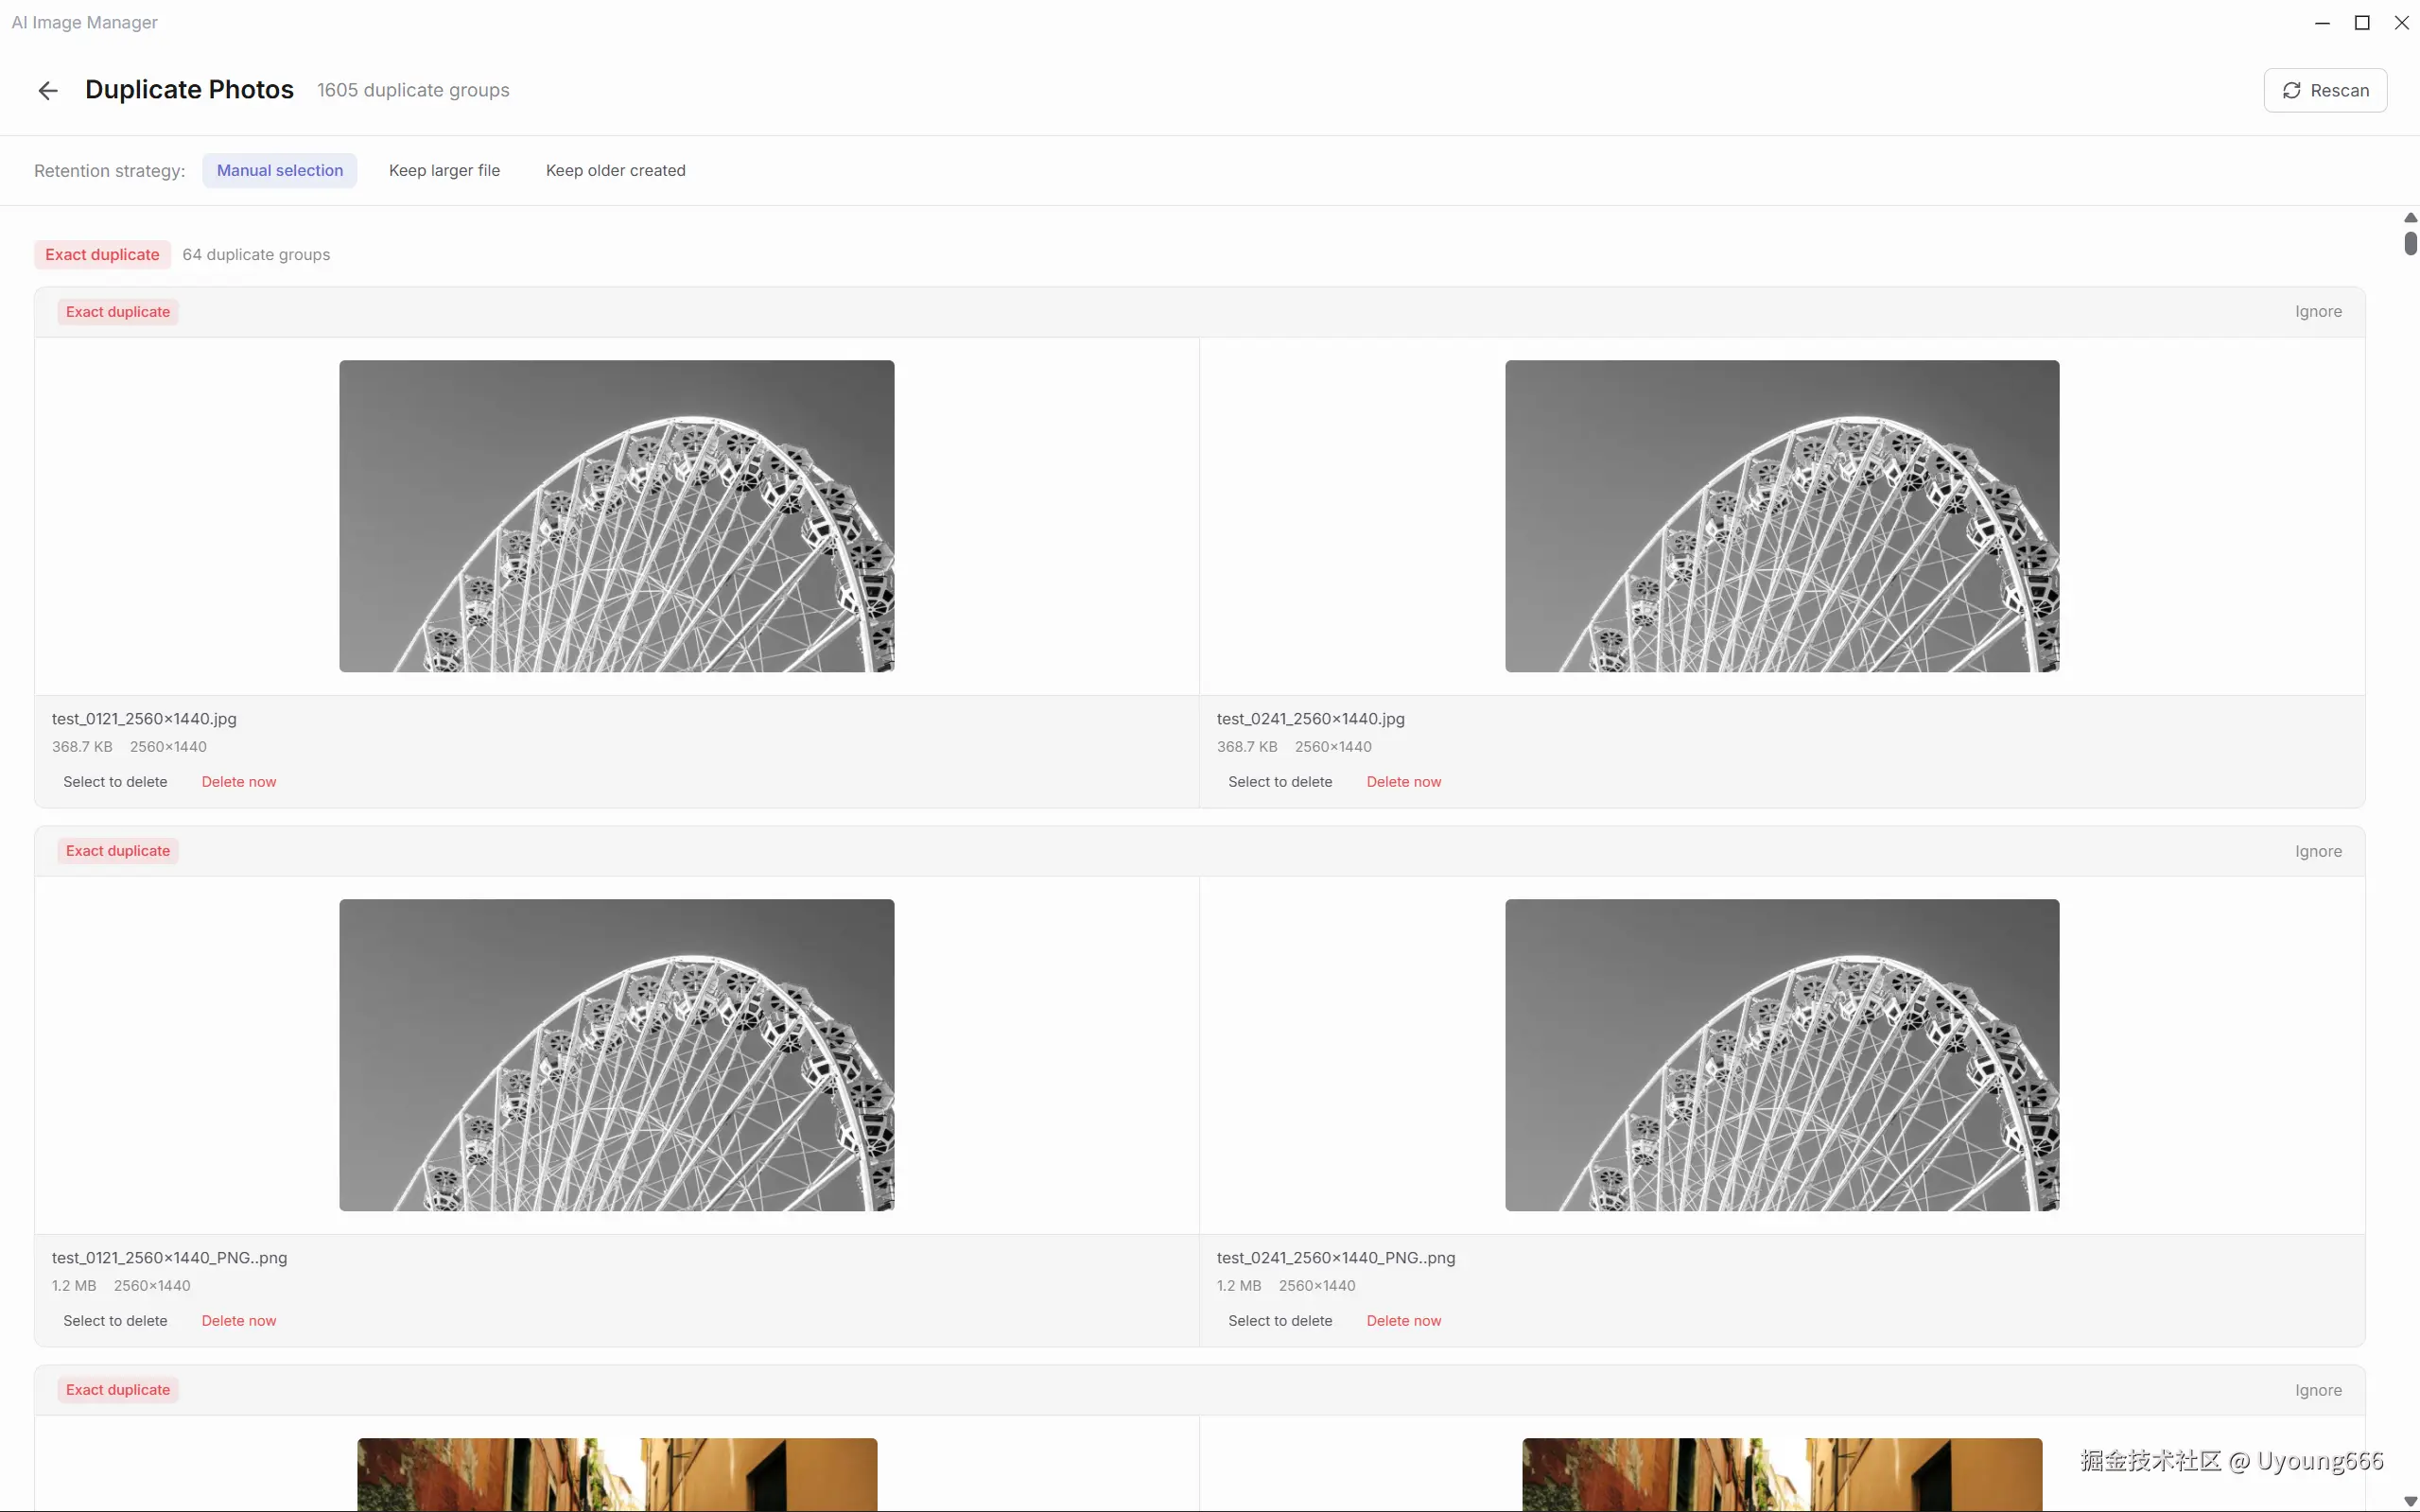
Task: Choose Keep older created strategy
Action: pyautogui.click(x=616, y=171)
